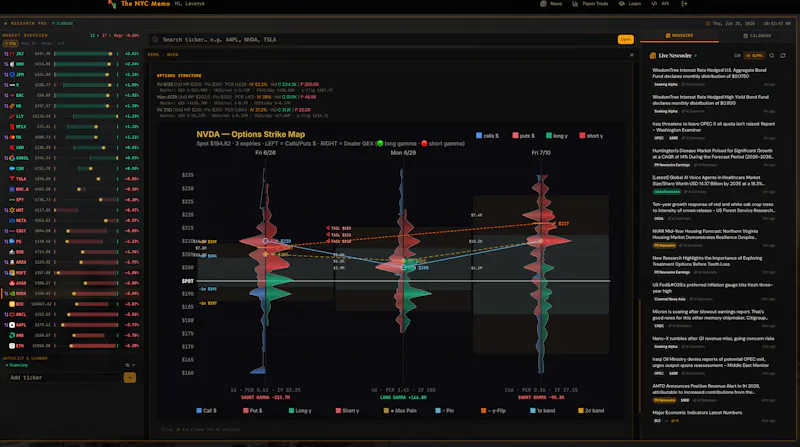Image resolution: width=800 pixels, height=447 pixels.
Task: Switch to the Newswire tab
Action: [x=679, y=36]
